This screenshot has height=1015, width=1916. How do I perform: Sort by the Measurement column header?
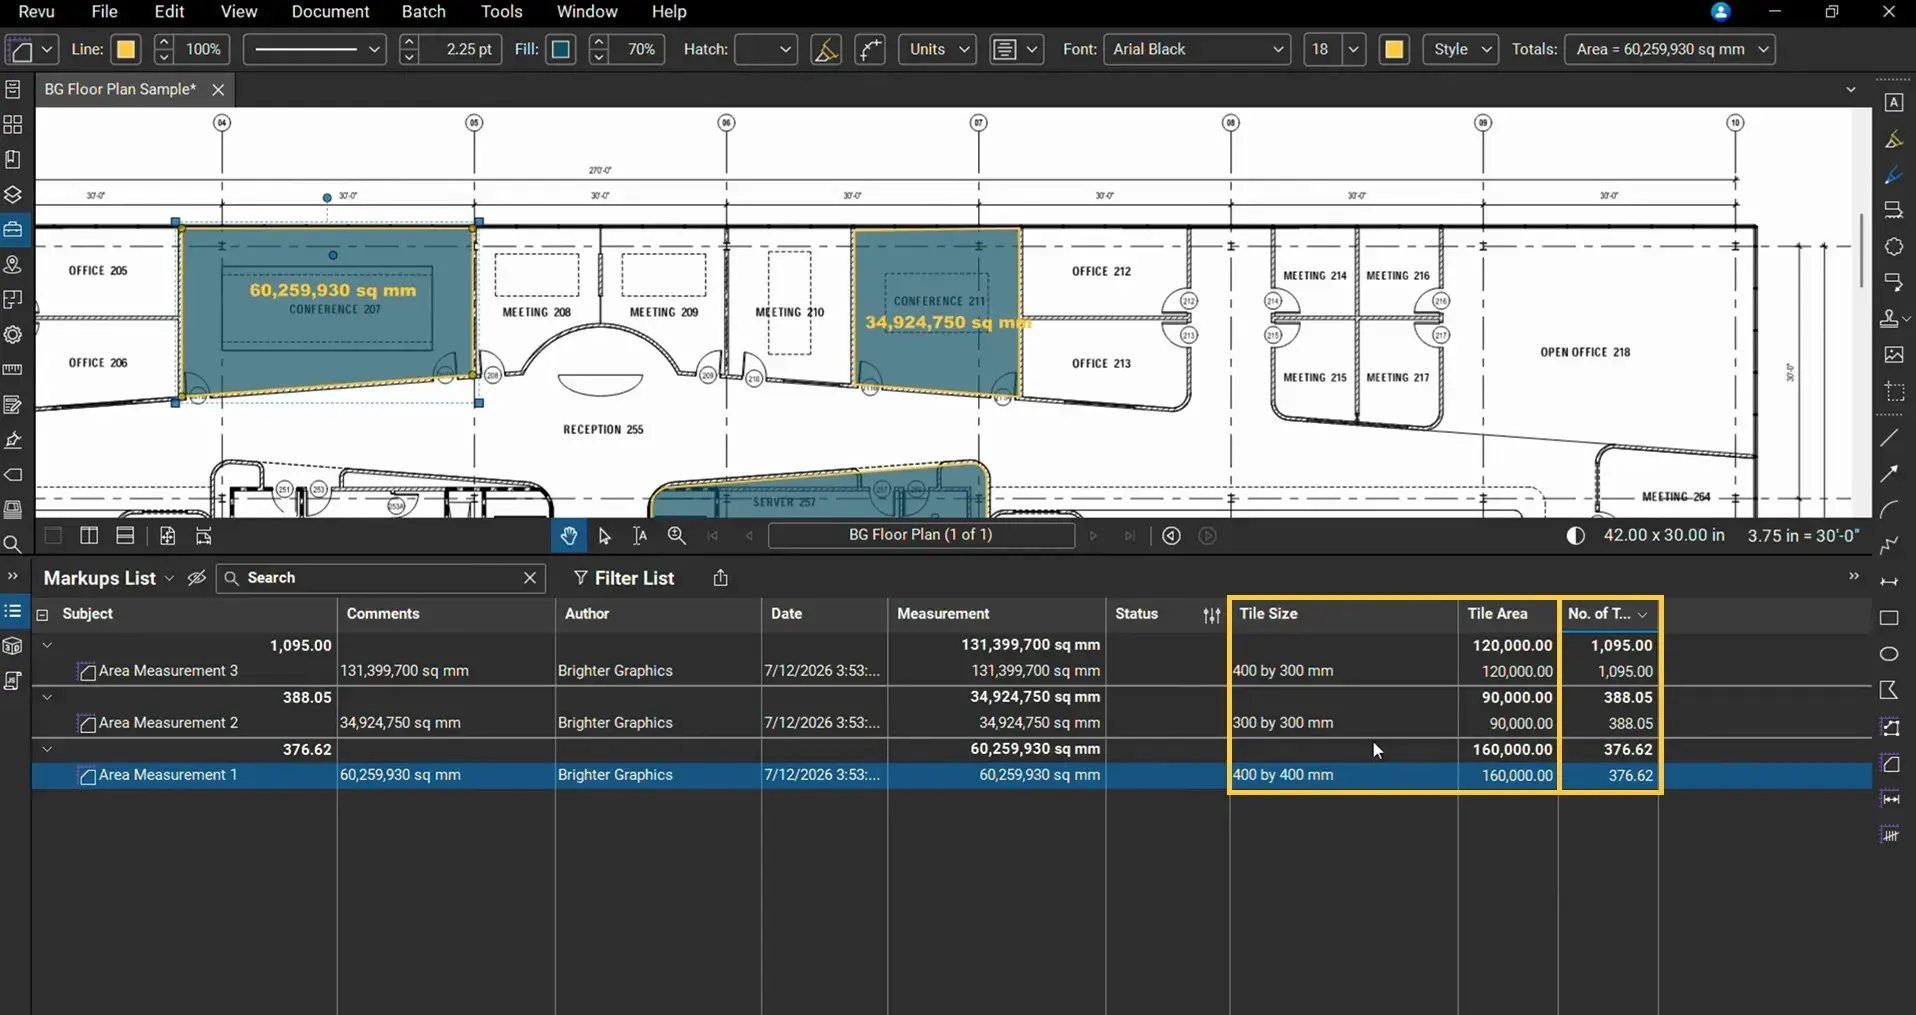click(x=995, y=614)
